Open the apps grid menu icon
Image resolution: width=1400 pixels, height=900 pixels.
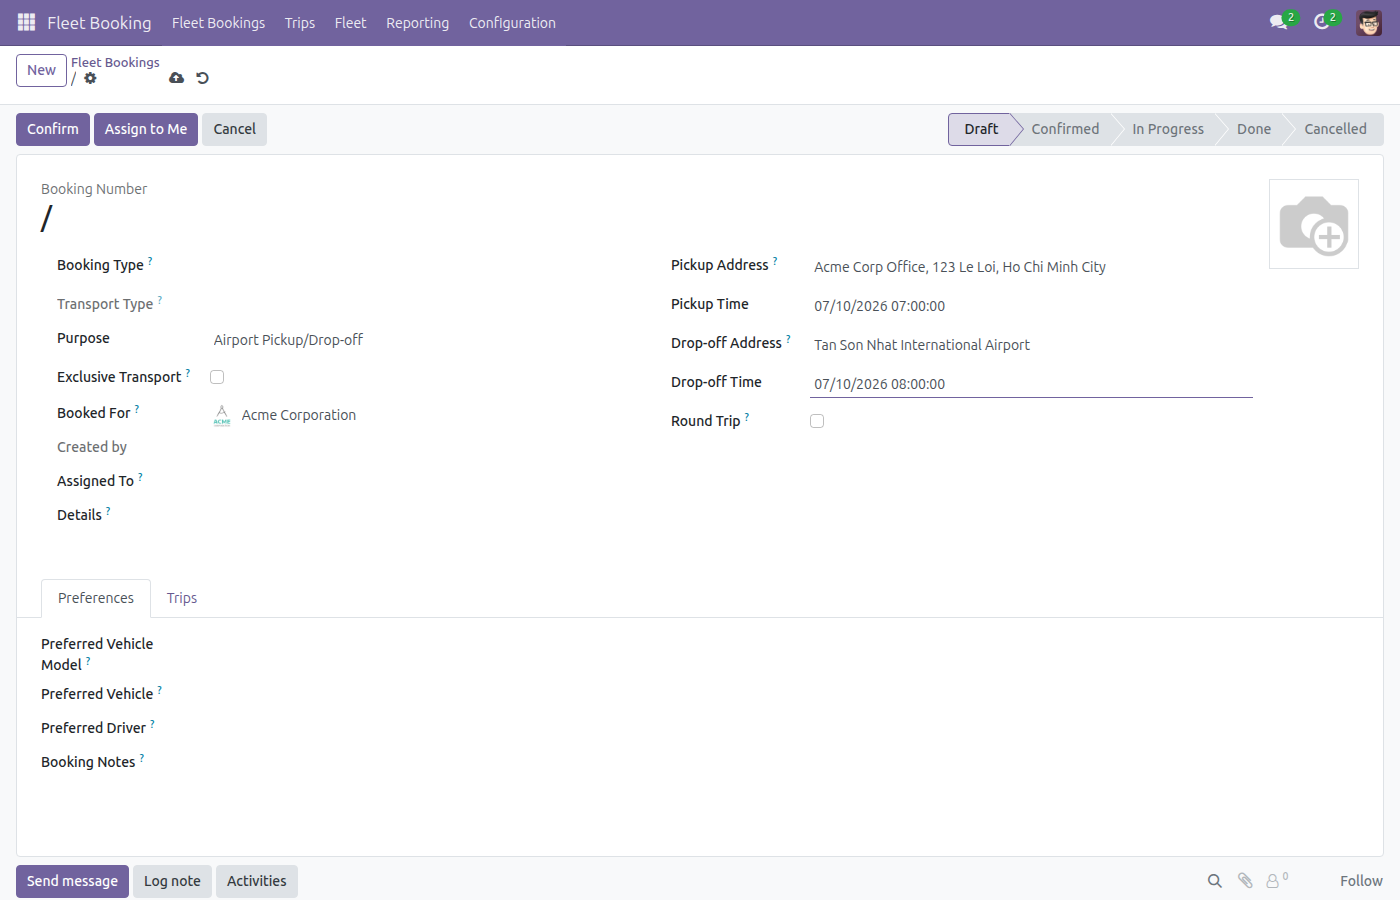coord(27,22)
